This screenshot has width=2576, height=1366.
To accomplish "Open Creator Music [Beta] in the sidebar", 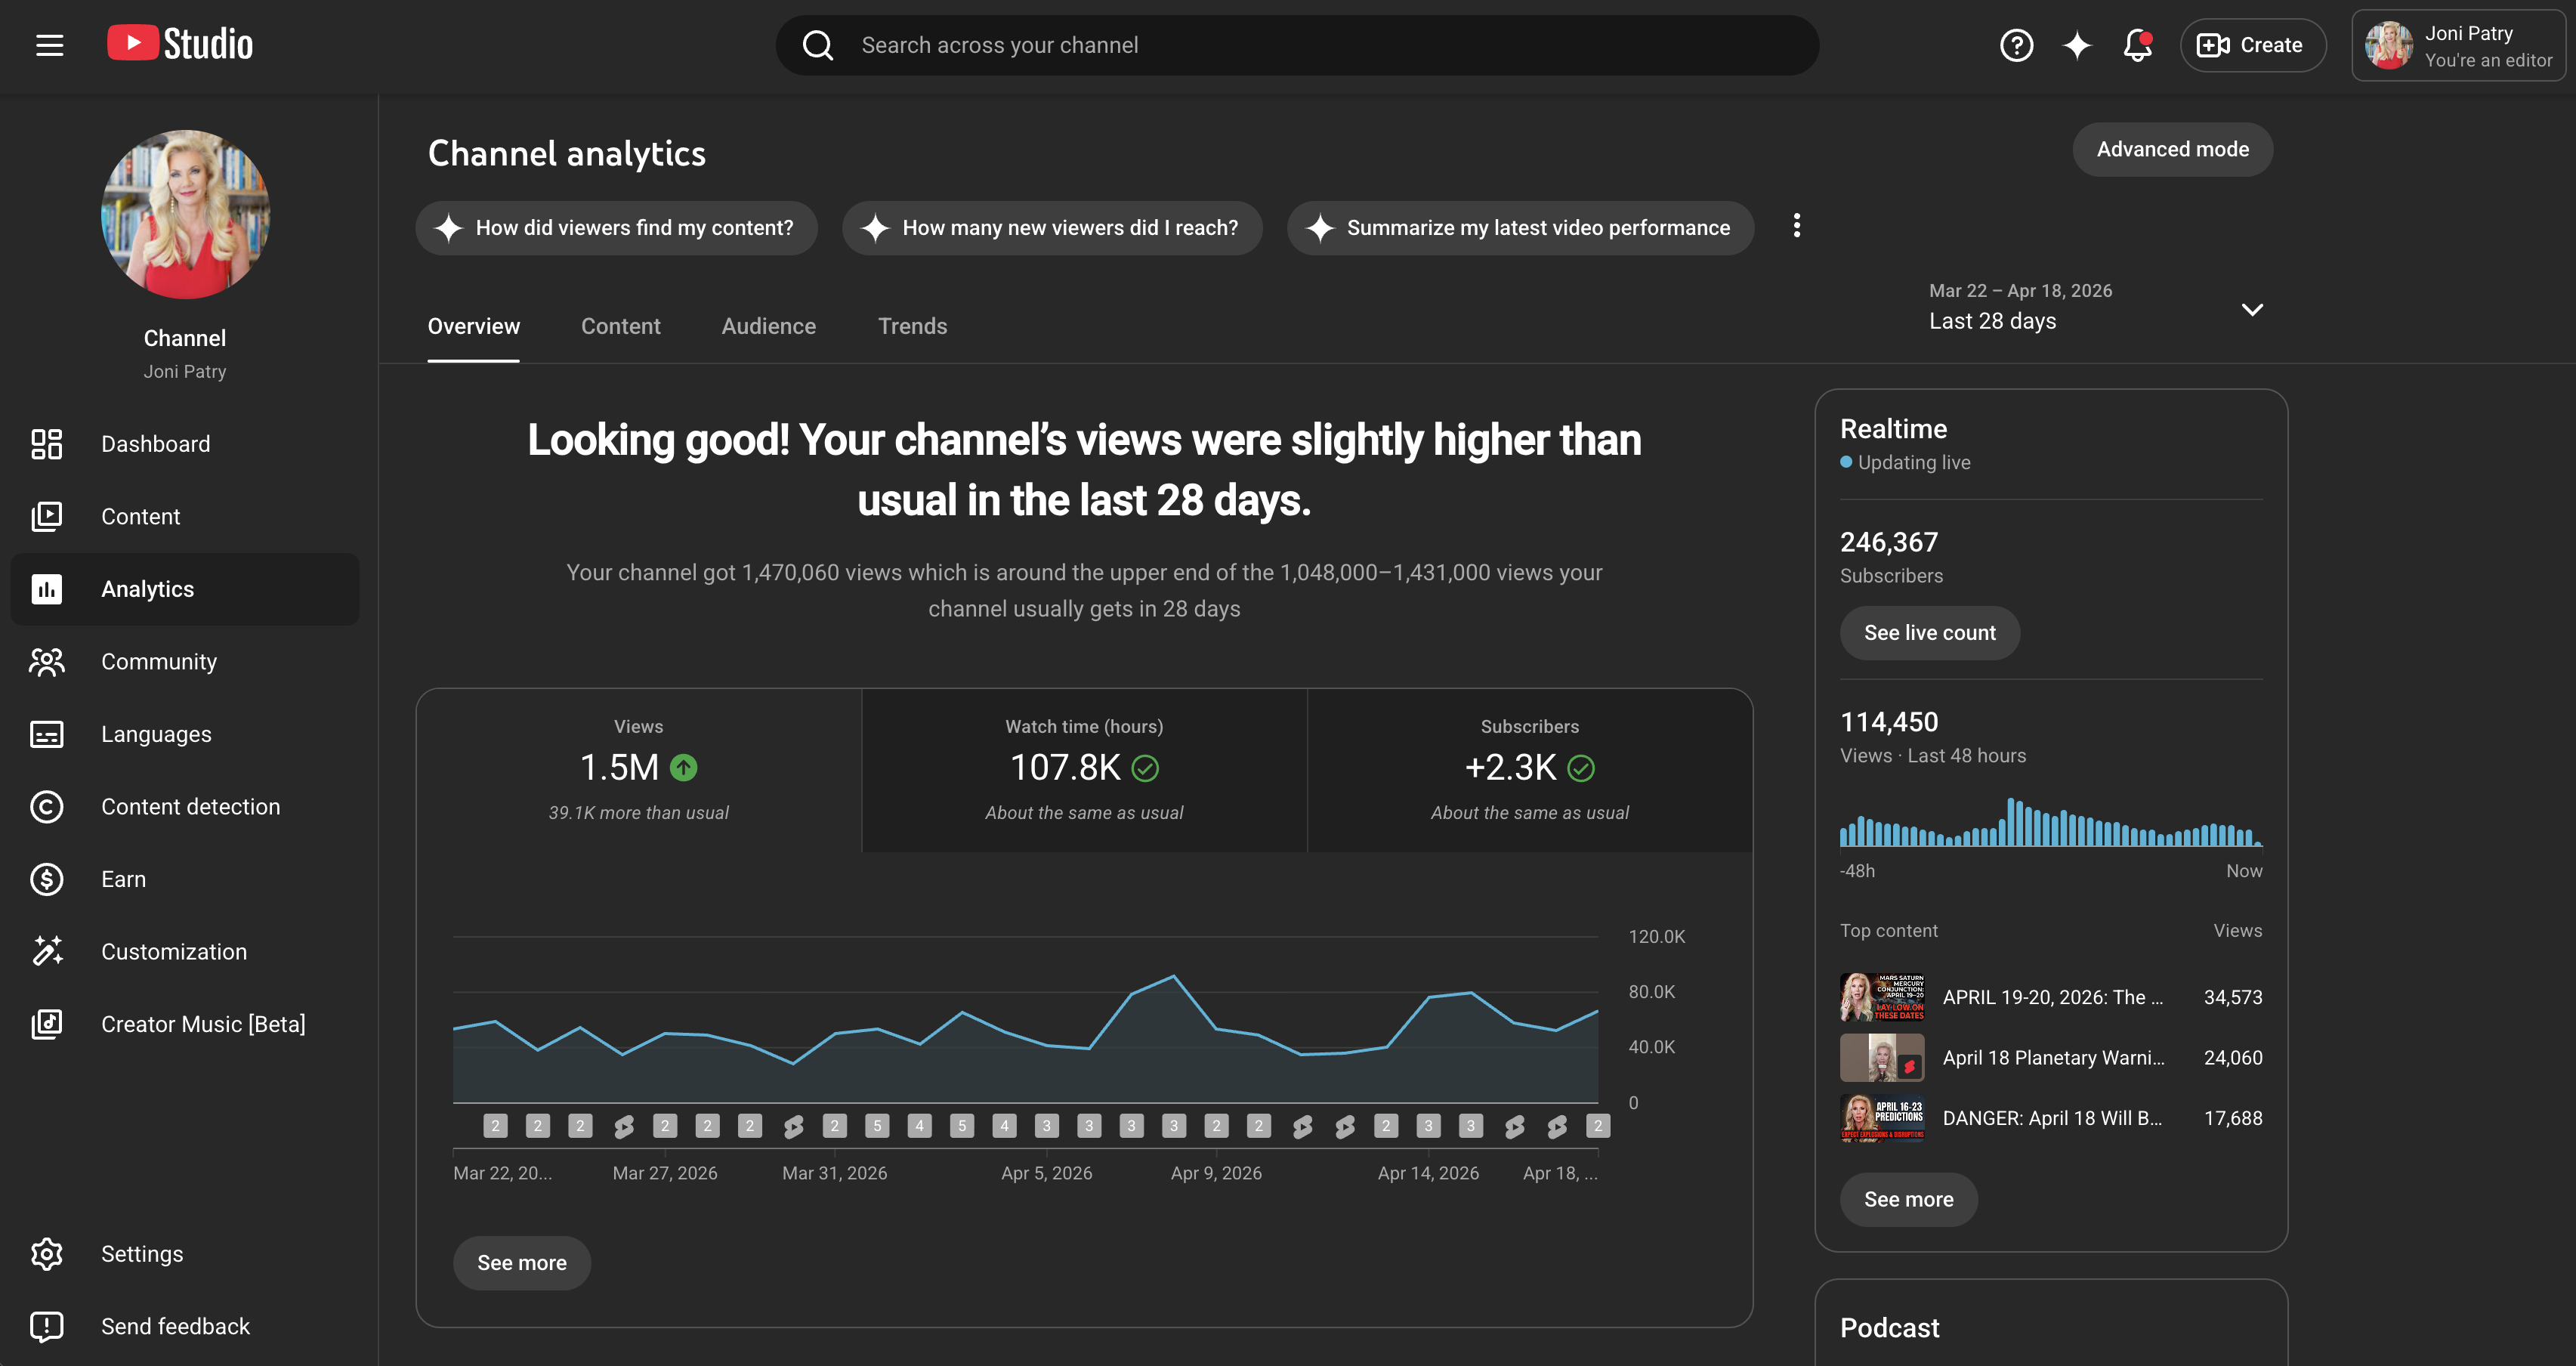I will [185, 1024].
